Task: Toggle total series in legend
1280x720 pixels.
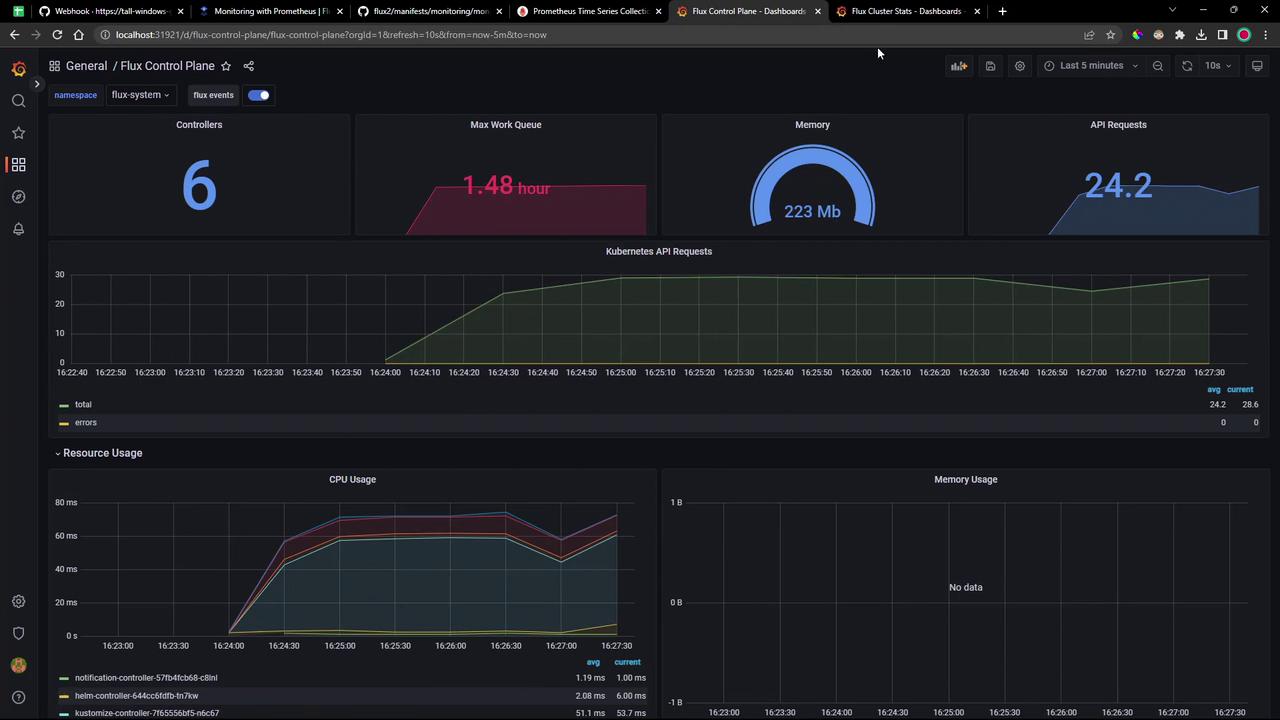Action: (83, 405)
